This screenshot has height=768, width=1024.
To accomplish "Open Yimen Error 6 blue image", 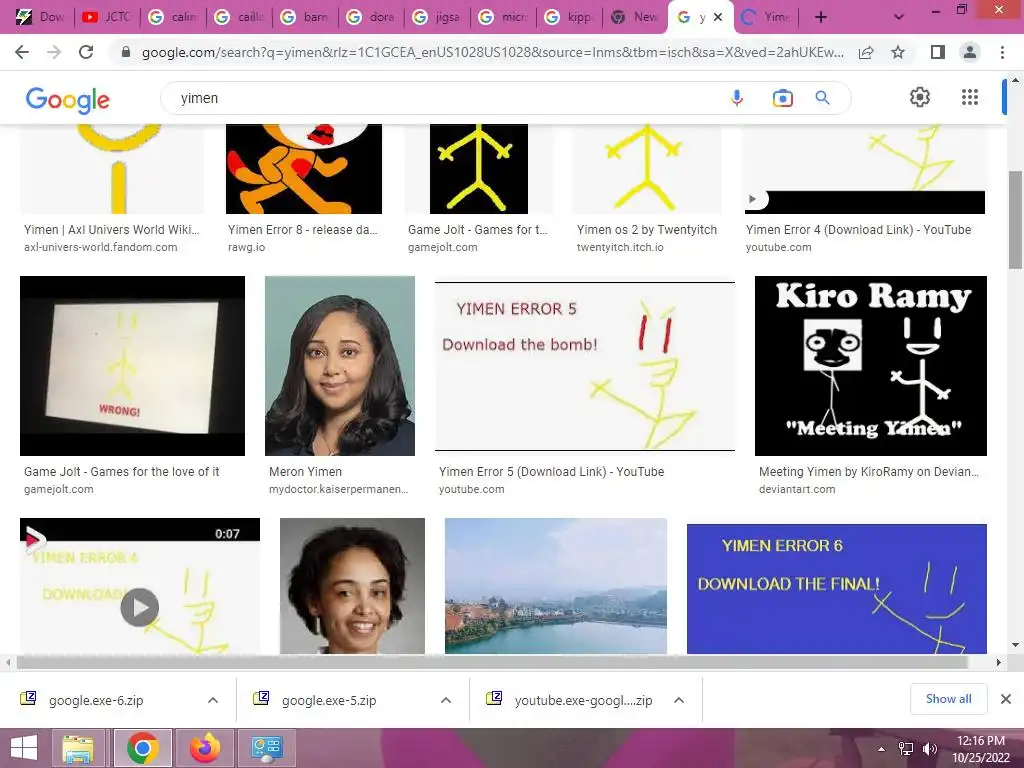I will coord(837,588).
